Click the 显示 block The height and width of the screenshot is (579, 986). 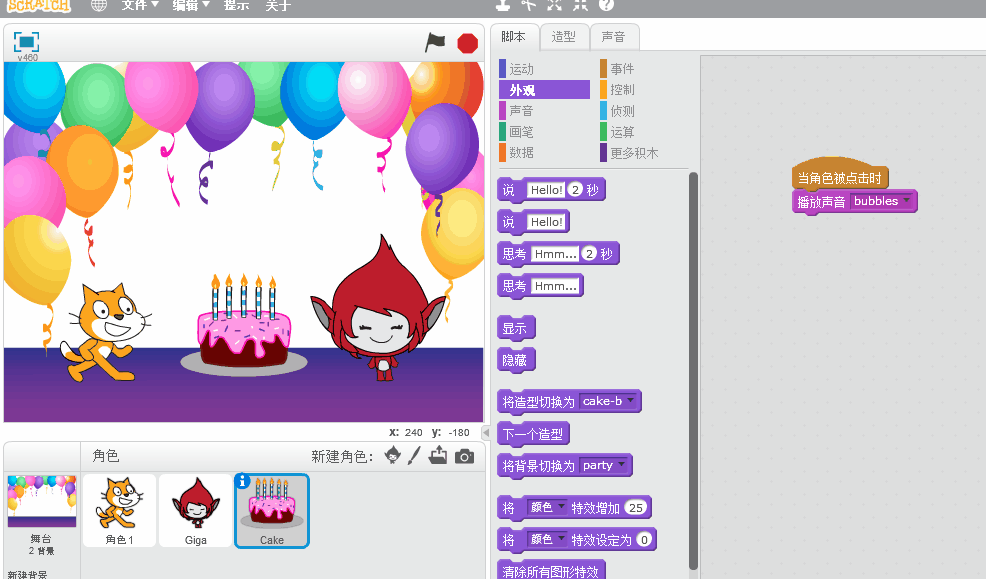tap(516, 328)
